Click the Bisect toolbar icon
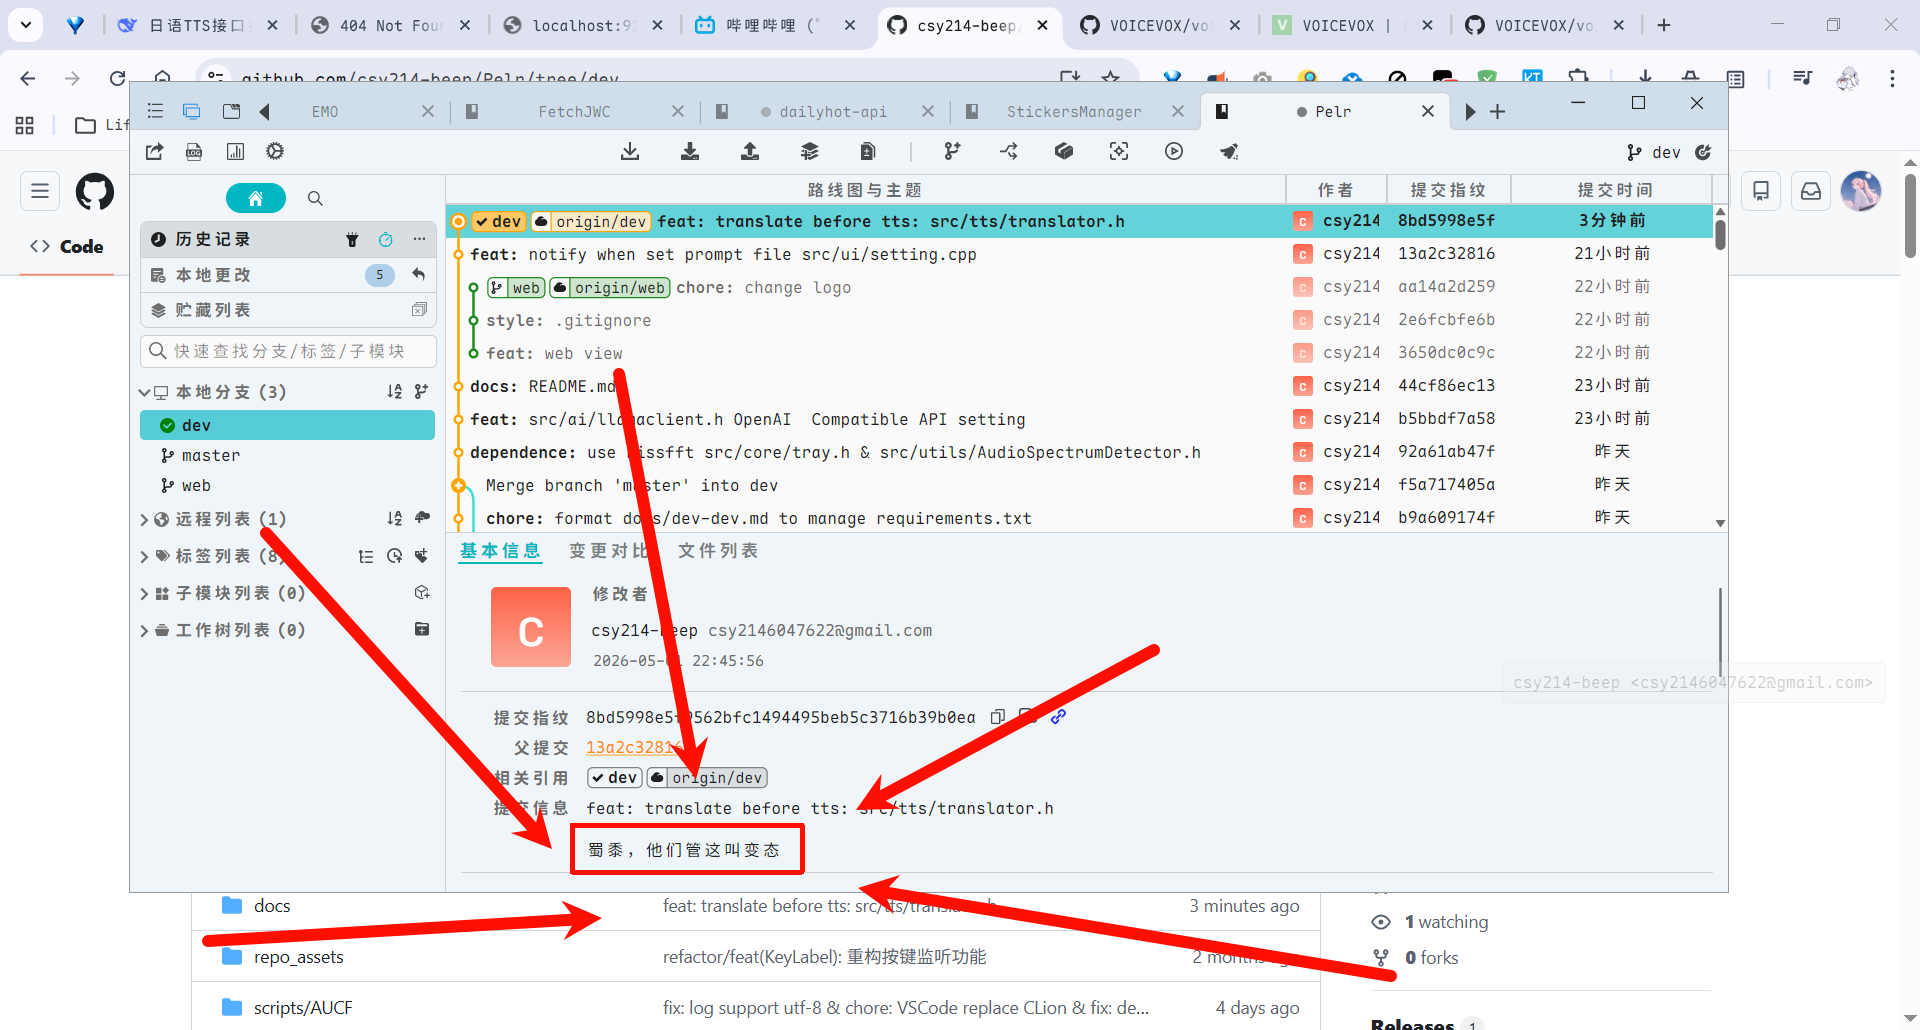The width and height of the screenshot is (1920, 1030). point(1119,151)
